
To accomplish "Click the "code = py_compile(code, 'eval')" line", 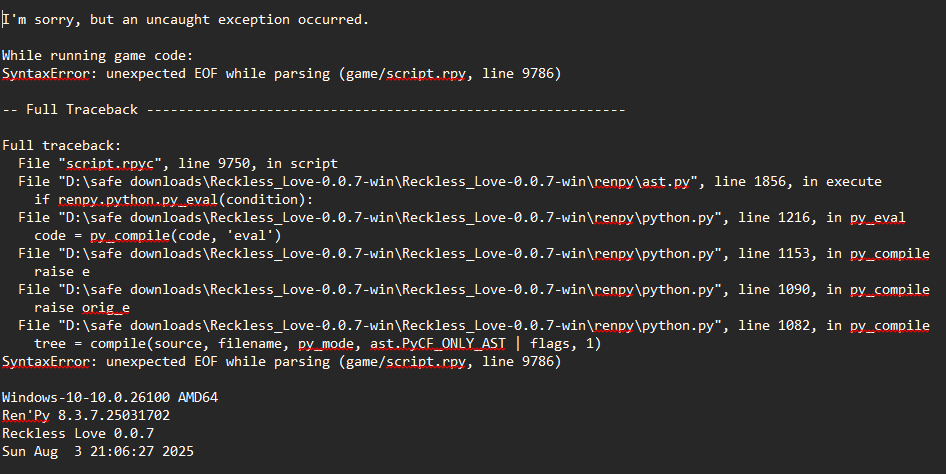I will [157, 235].
